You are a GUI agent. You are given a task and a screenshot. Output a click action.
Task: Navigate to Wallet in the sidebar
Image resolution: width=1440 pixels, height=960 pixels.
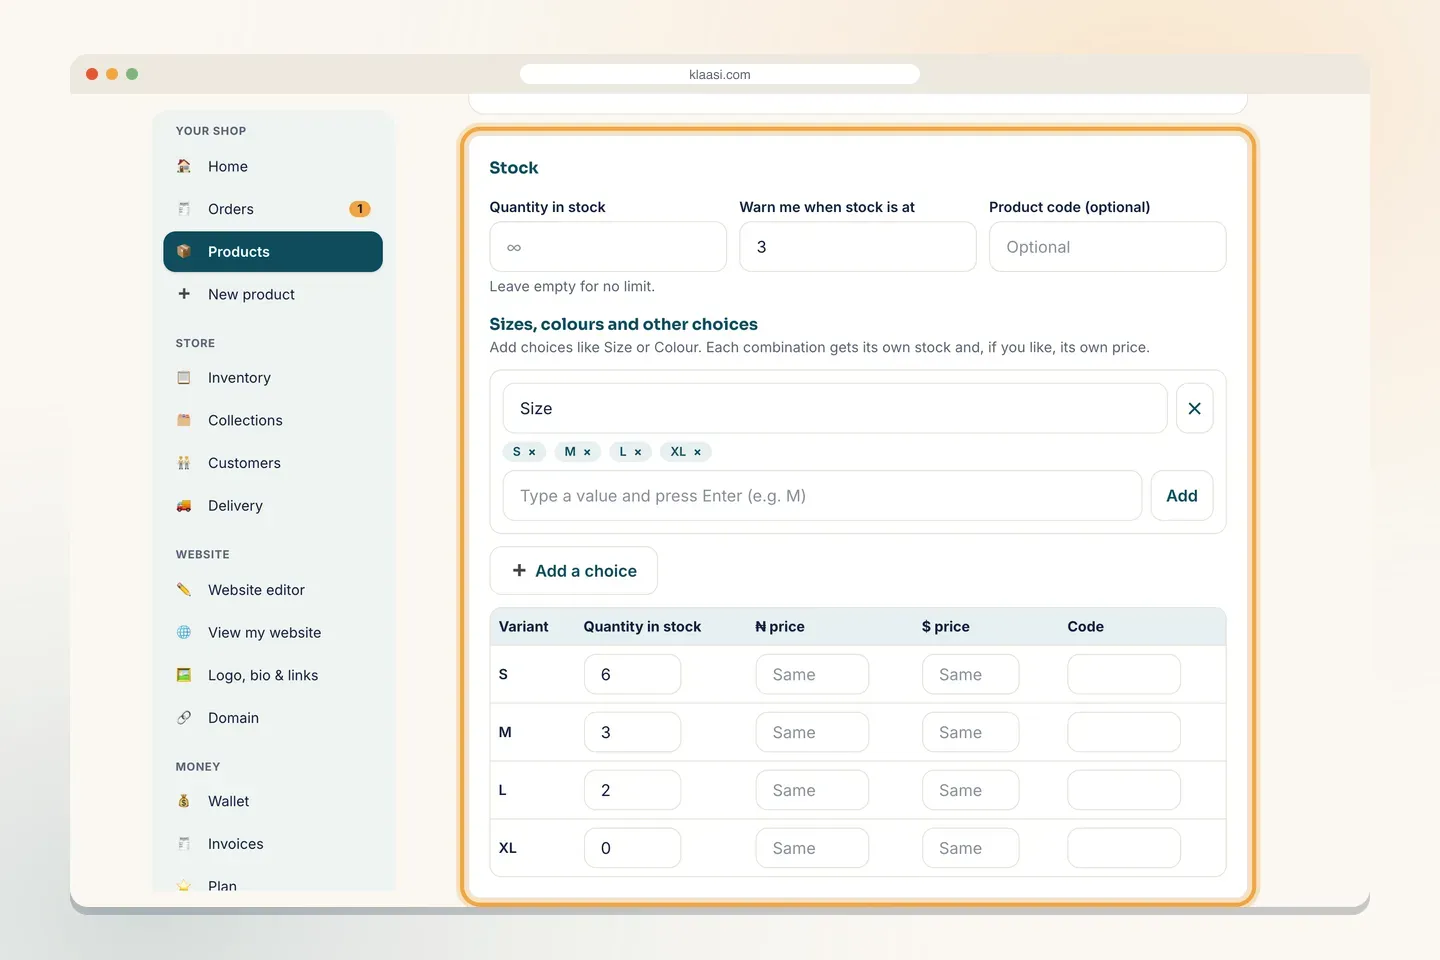point(273,801)
